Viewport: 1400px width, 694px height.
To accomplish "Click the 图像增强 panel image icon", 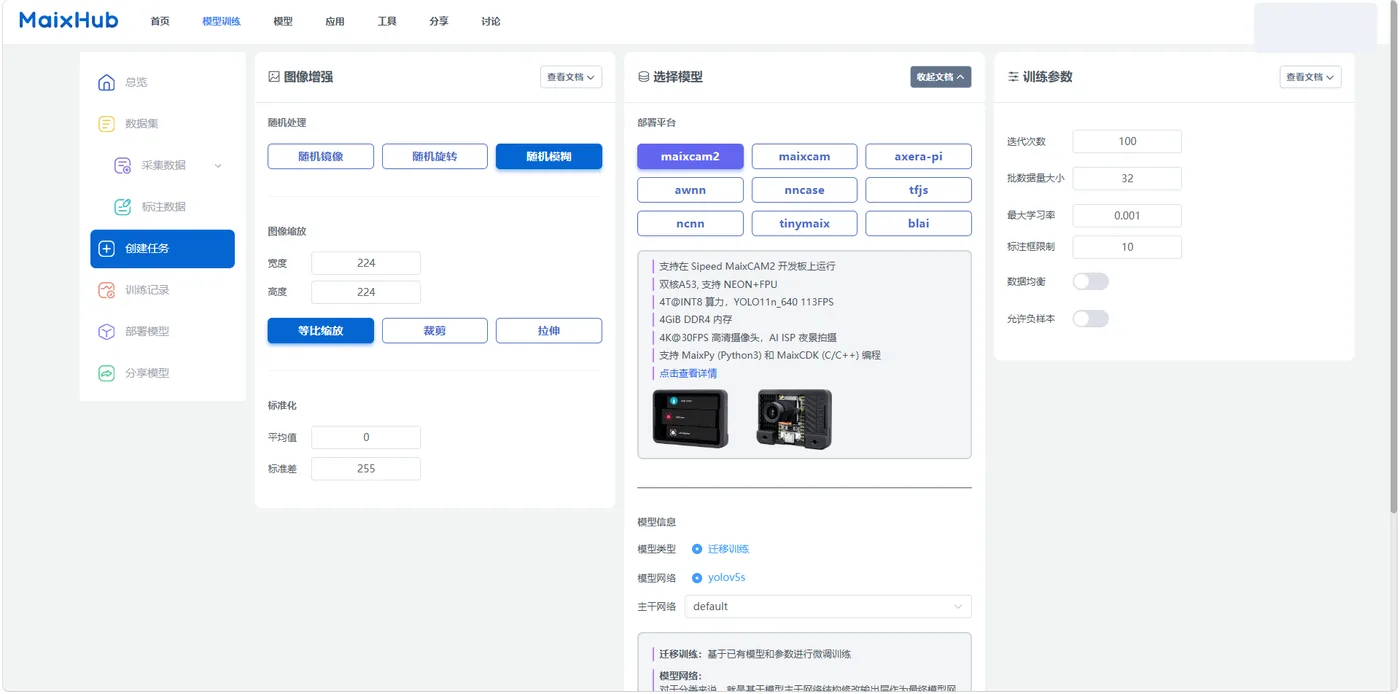I will [274, 76].
